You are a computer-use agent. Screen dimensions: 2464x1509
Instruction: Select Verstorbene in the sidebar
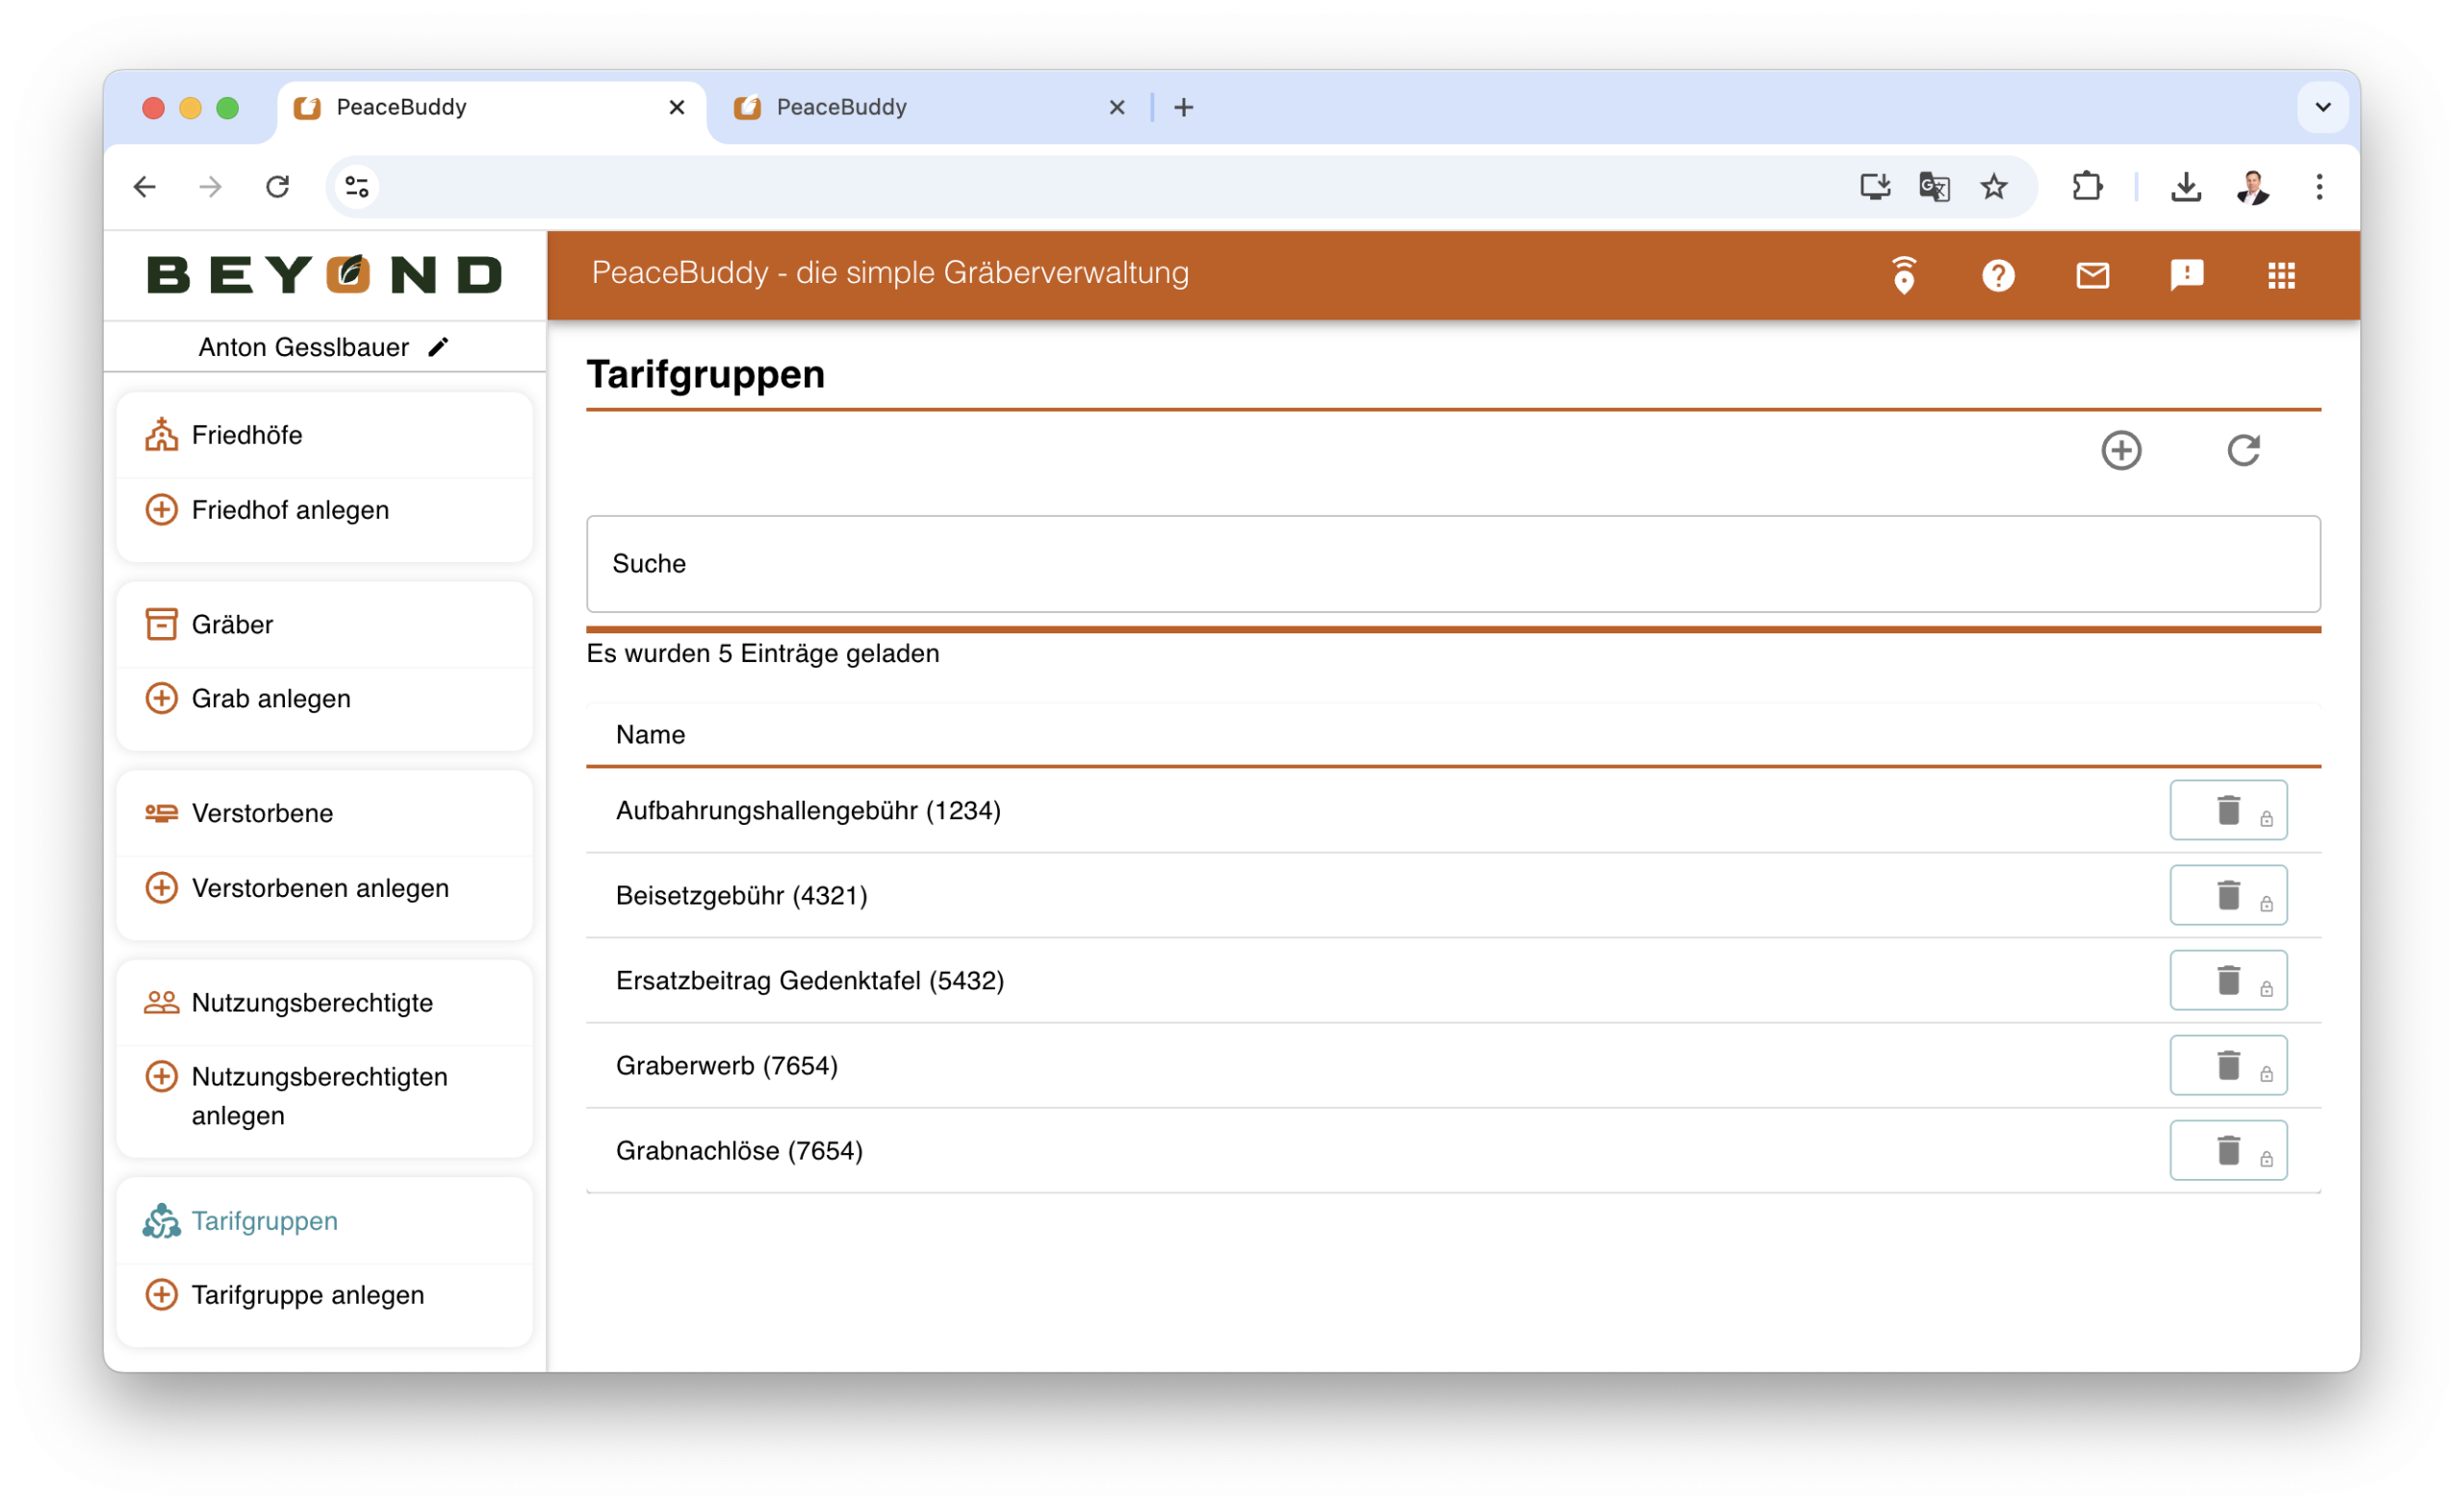(x=262, y=813)
